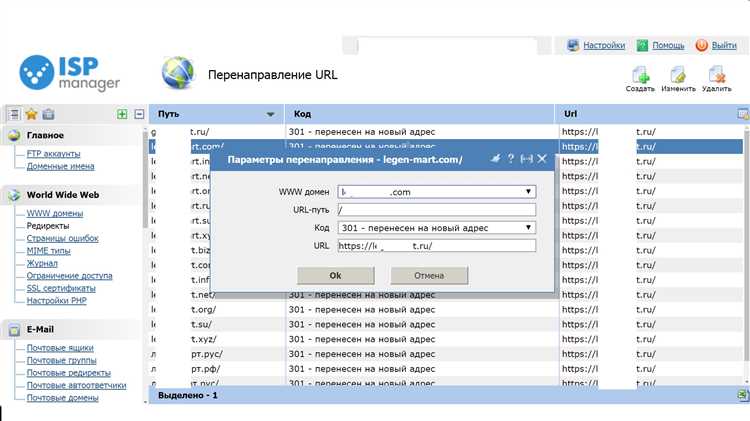This screenshot has width=750, height=421.
Task: Open Ограничение доступа in sidebar
Action: point(69,275)
